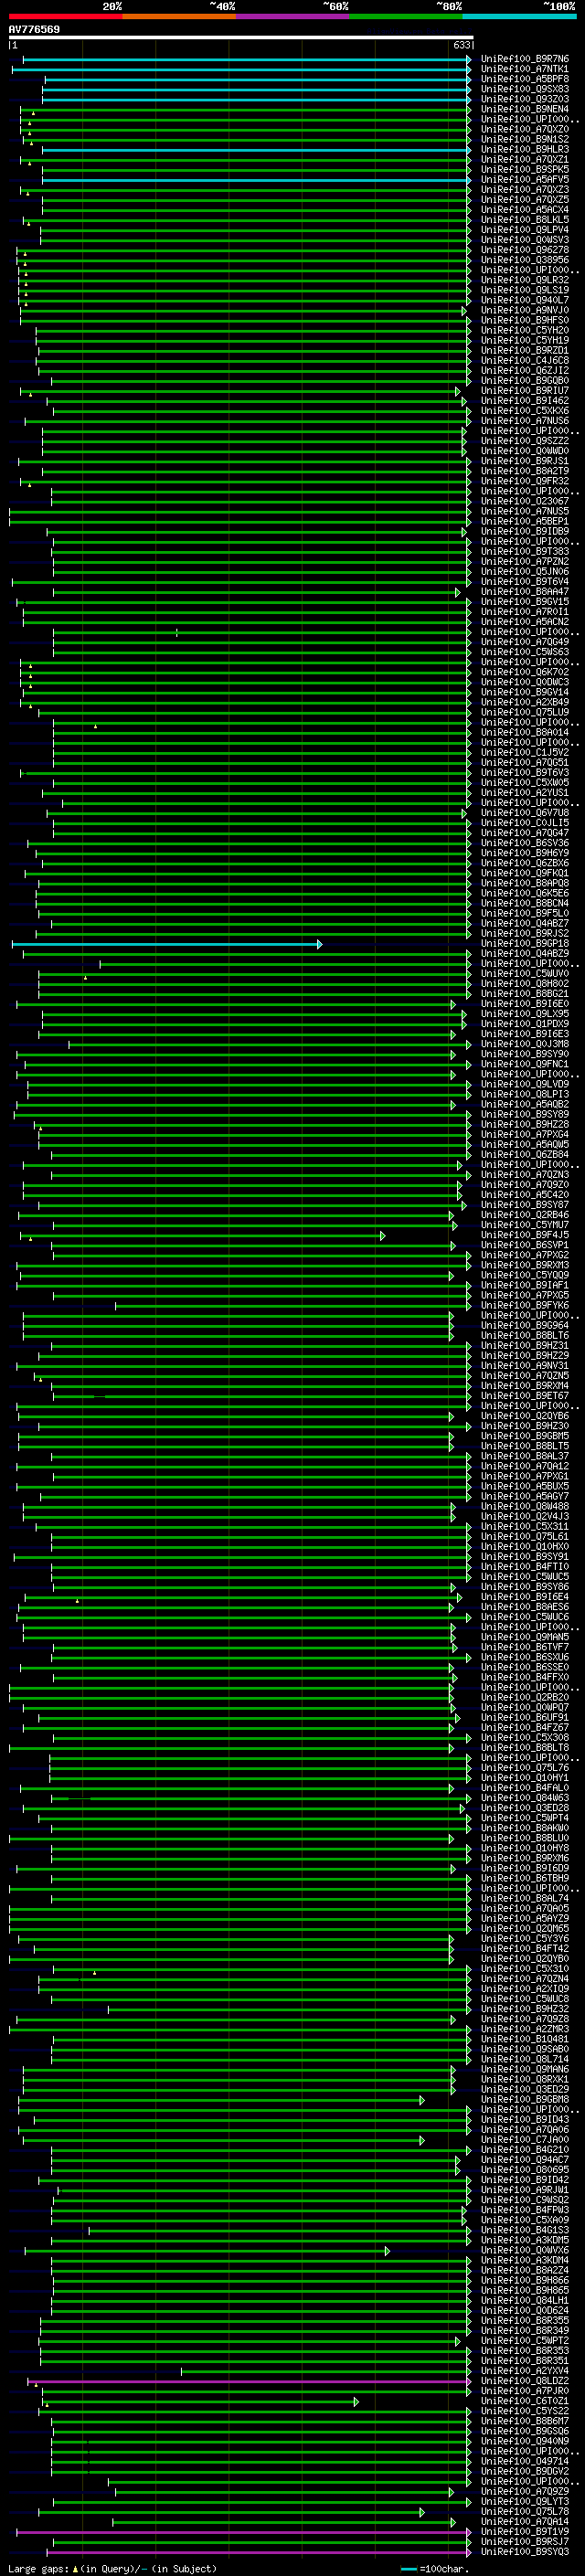The width and height of the screenshot is (585, 2576).
Task: Select hit UniRef100_A5AQB2
Action: point(524,1105)
